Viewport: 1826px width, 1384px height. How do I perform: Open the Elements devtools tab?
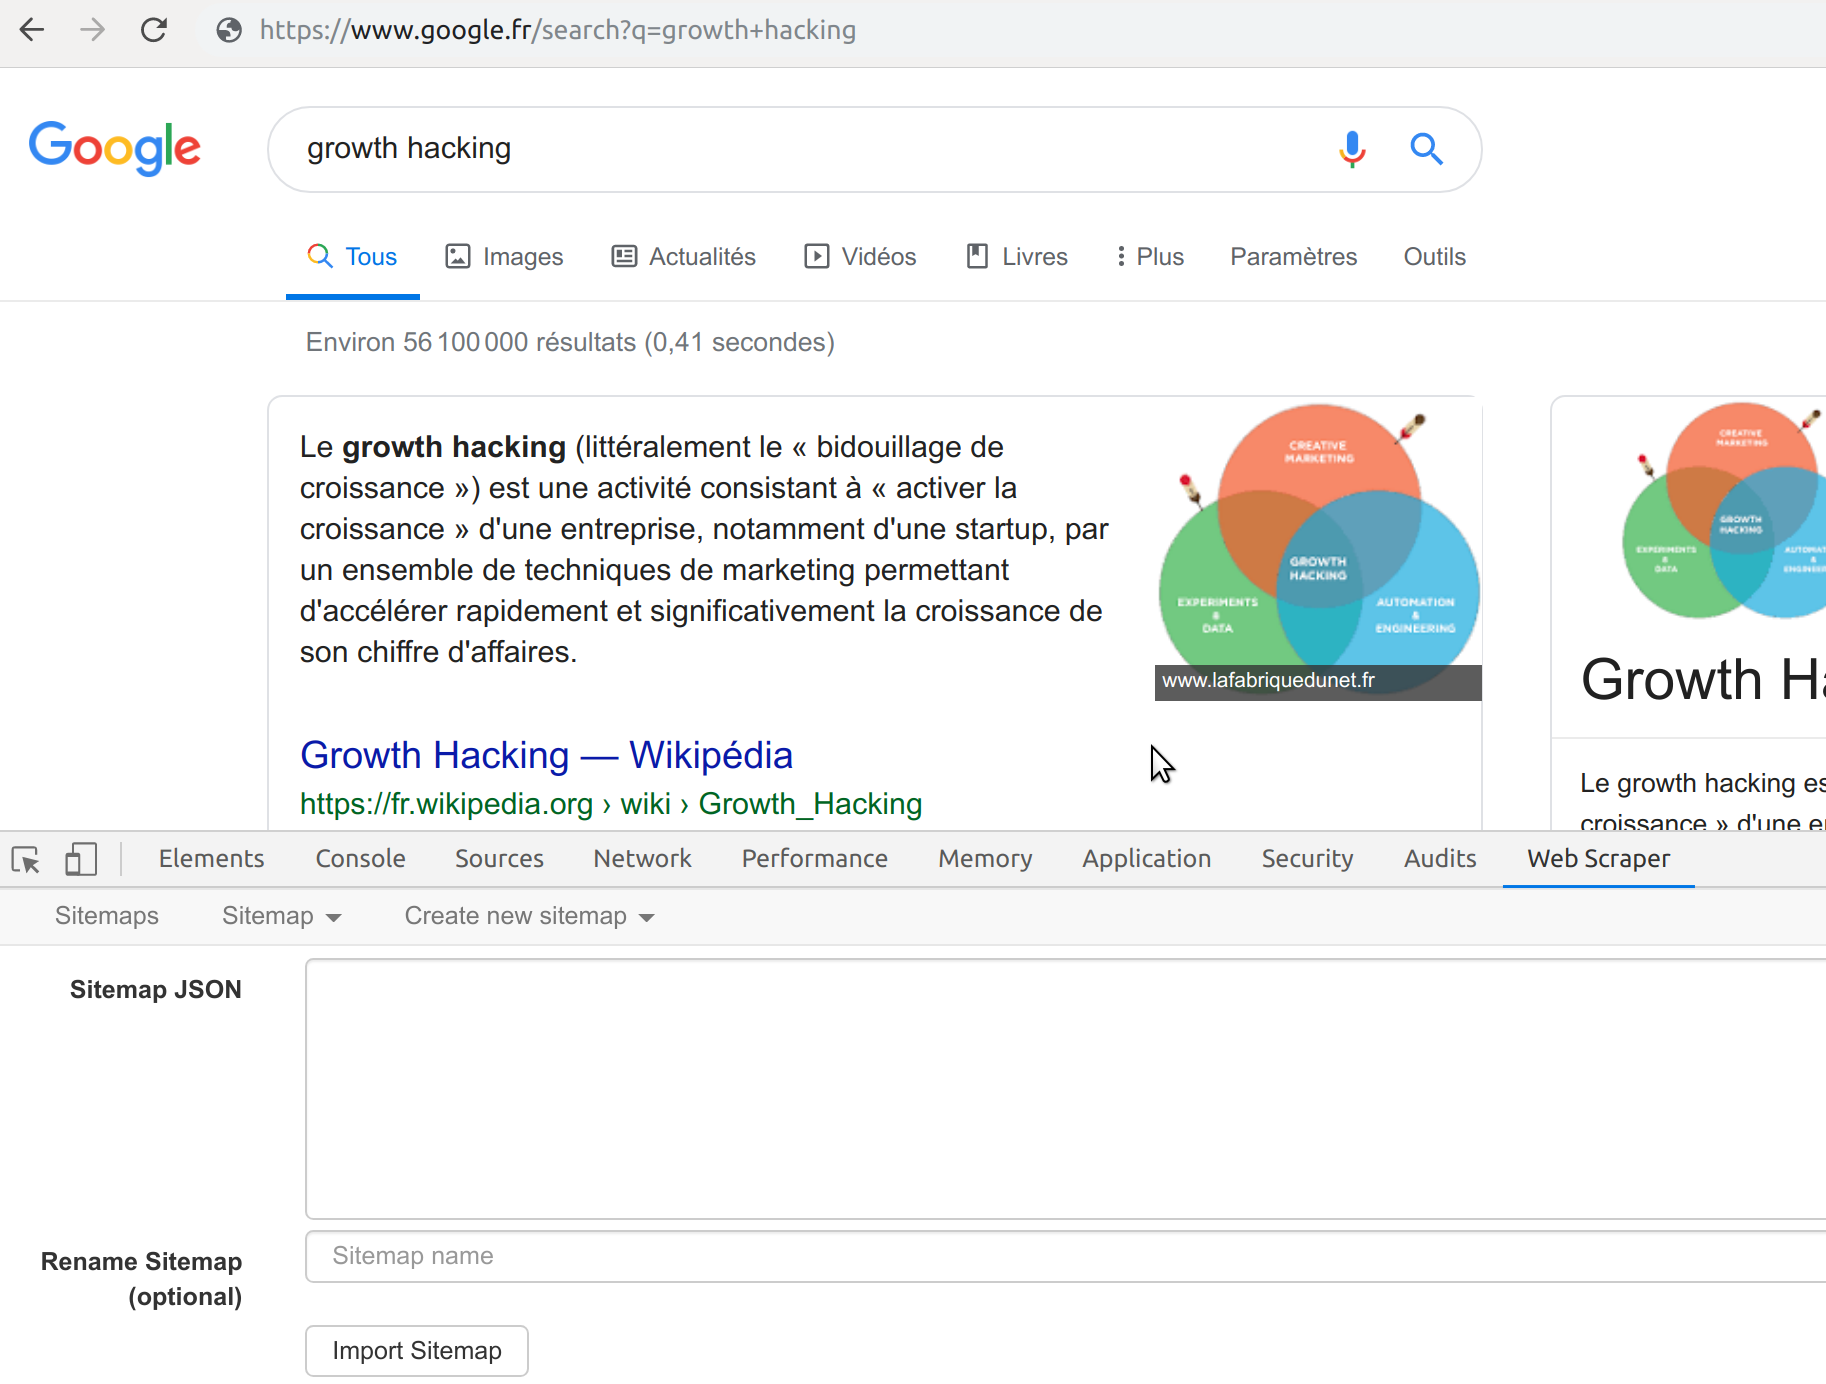(211, 859)
